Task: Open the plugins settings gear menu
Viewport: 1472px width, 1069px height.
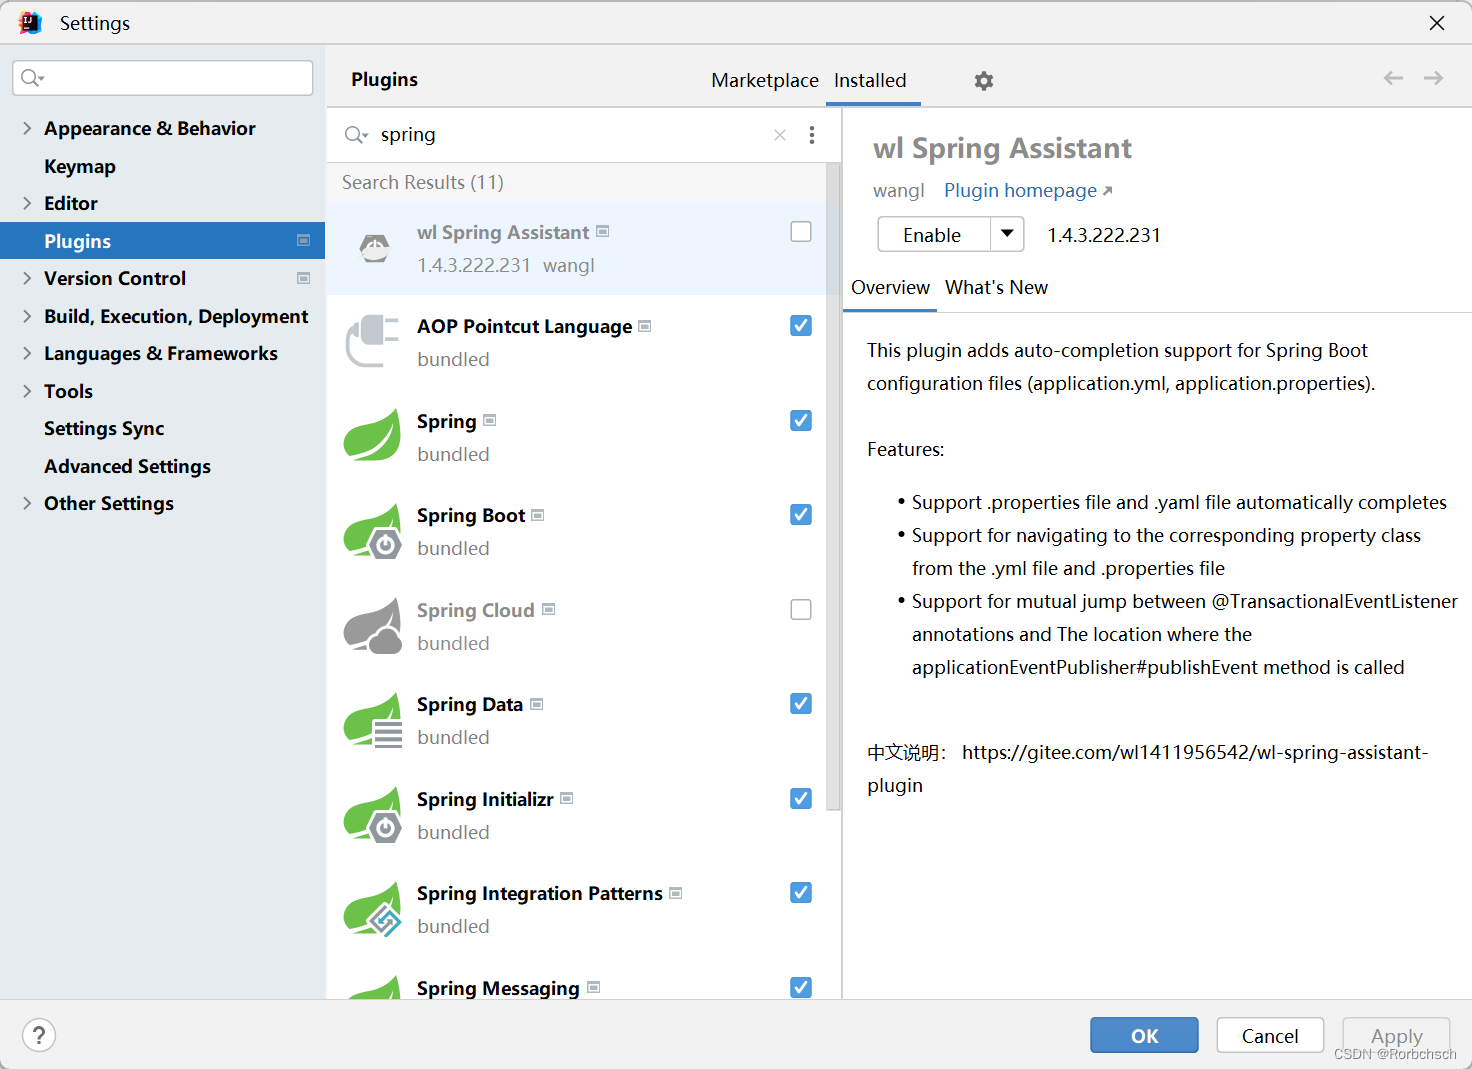Action: (983, 81)
